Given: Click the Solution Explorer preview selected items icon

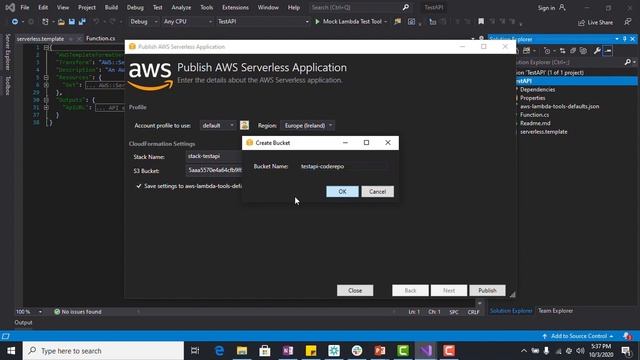Looking at the screenshot, I should (x=608, y=51).
